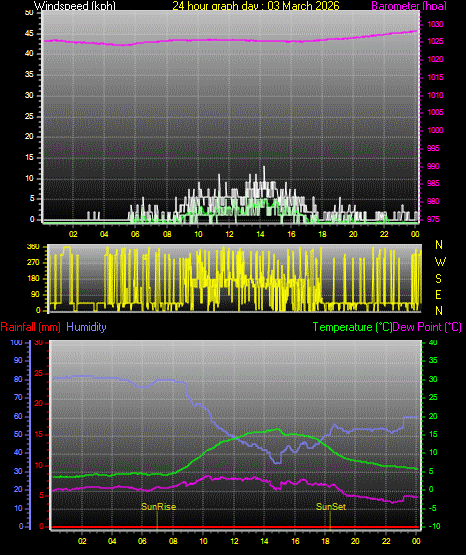Viewport: 466px width, 555px height.
Task: Click the 'S' compass direction label
Action: (x=438, y=279)
